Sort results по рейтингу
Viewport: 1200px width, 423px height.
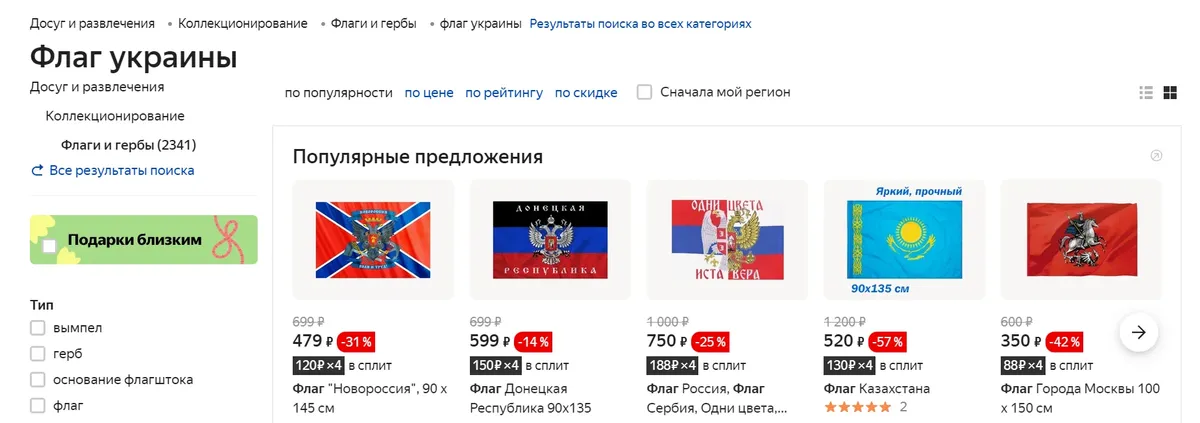tap(504, 93)
